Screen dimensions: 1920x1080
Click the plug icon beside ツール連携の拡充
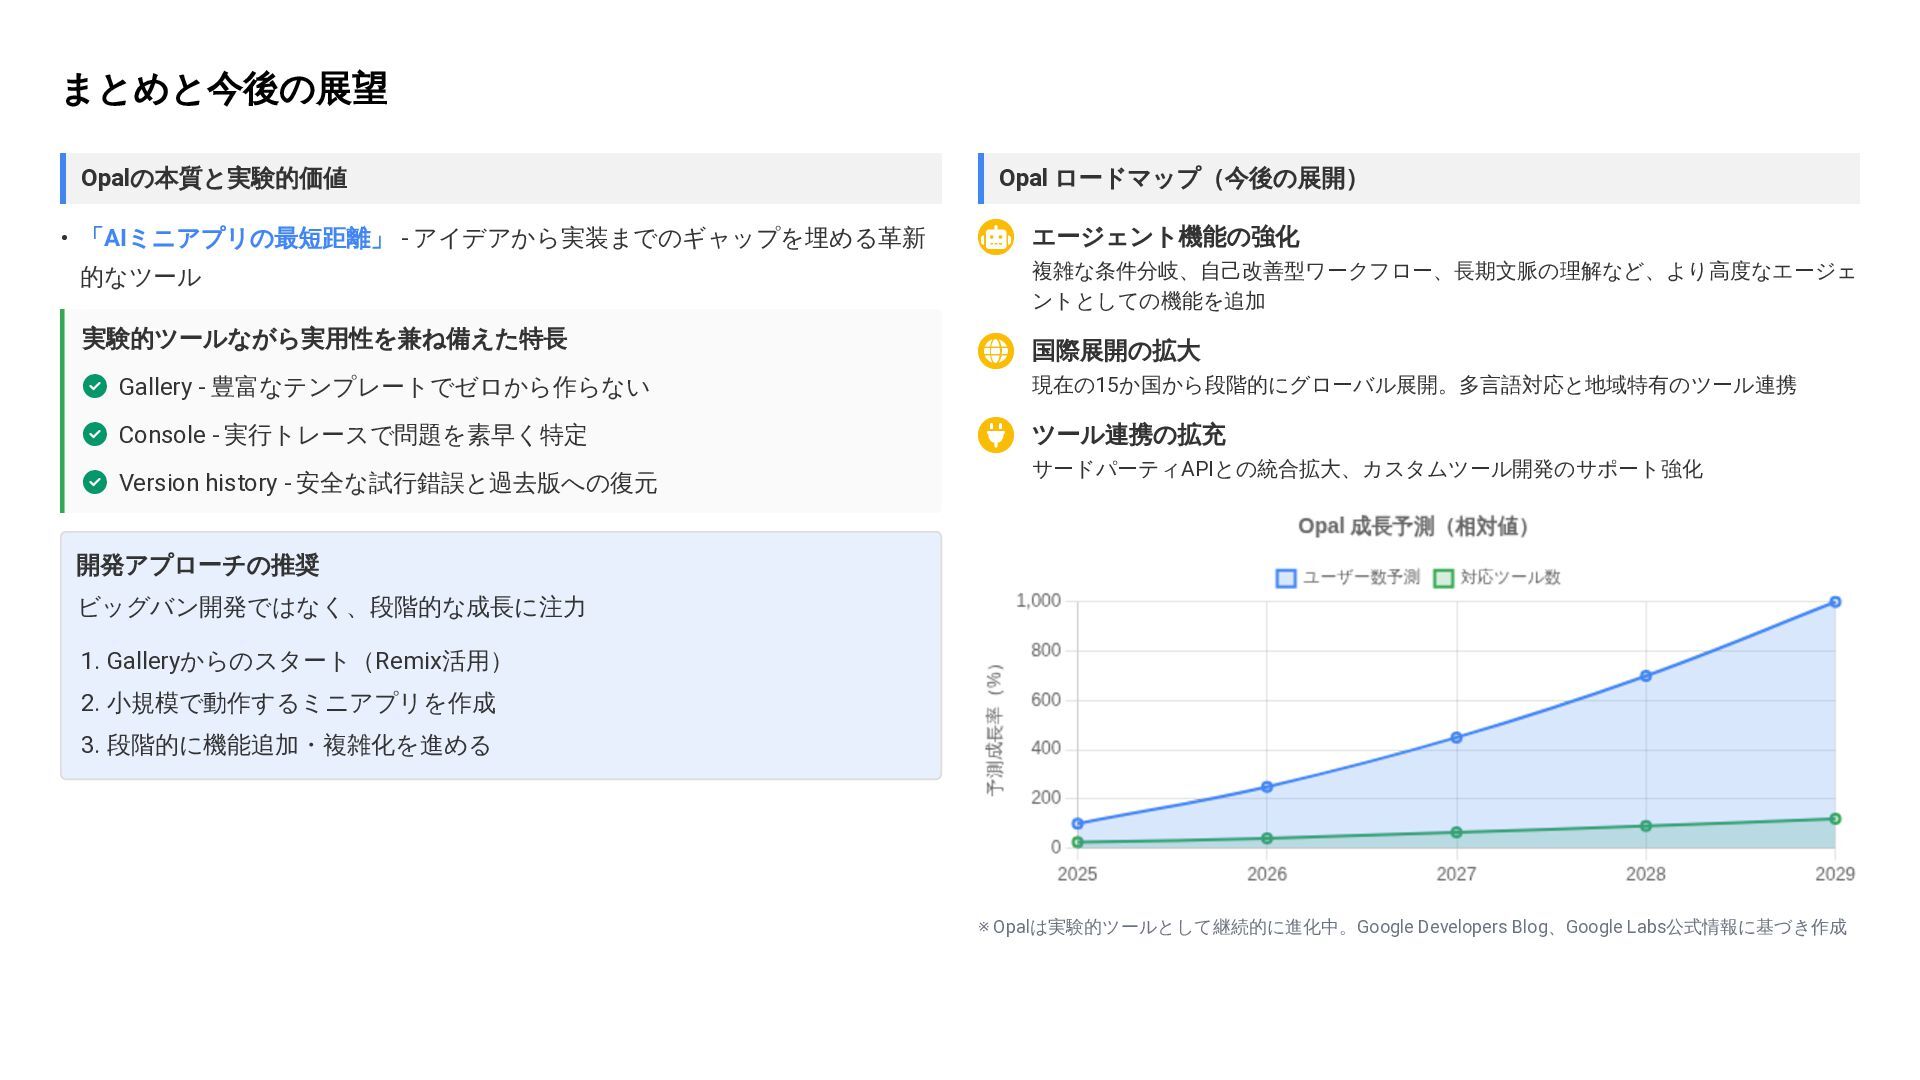pos(995,435)
